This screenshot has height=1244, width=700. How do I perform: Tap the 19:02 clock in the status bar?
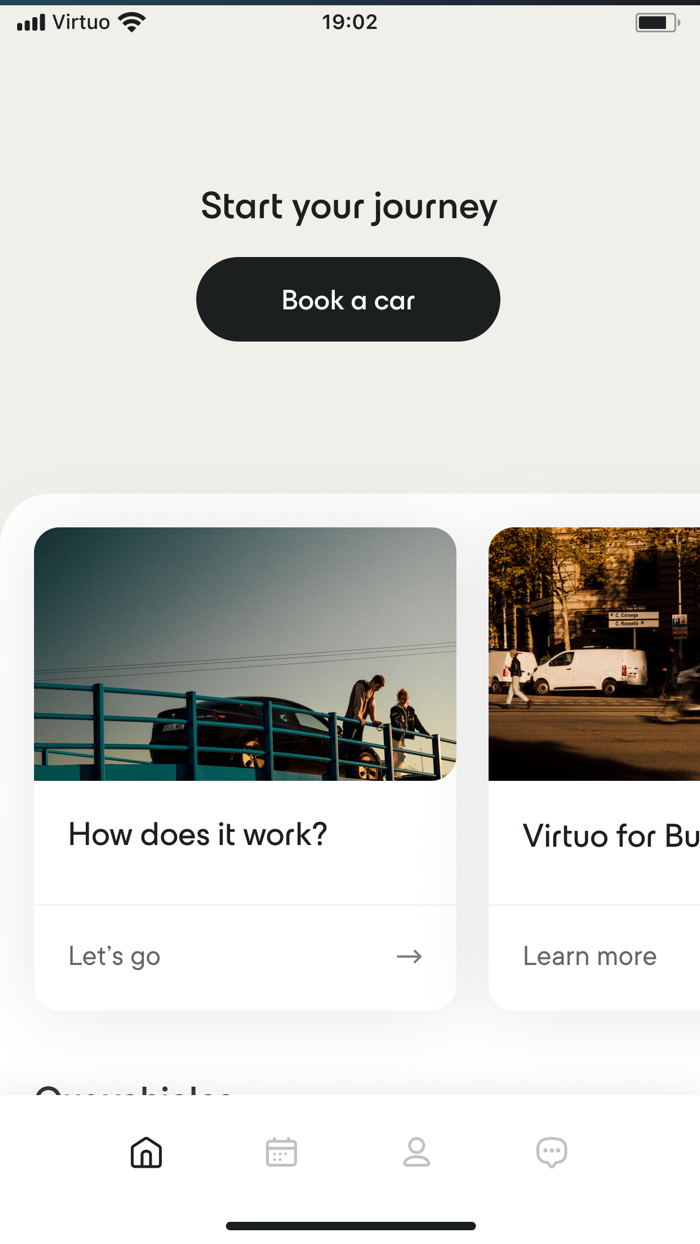click(352, 21)
